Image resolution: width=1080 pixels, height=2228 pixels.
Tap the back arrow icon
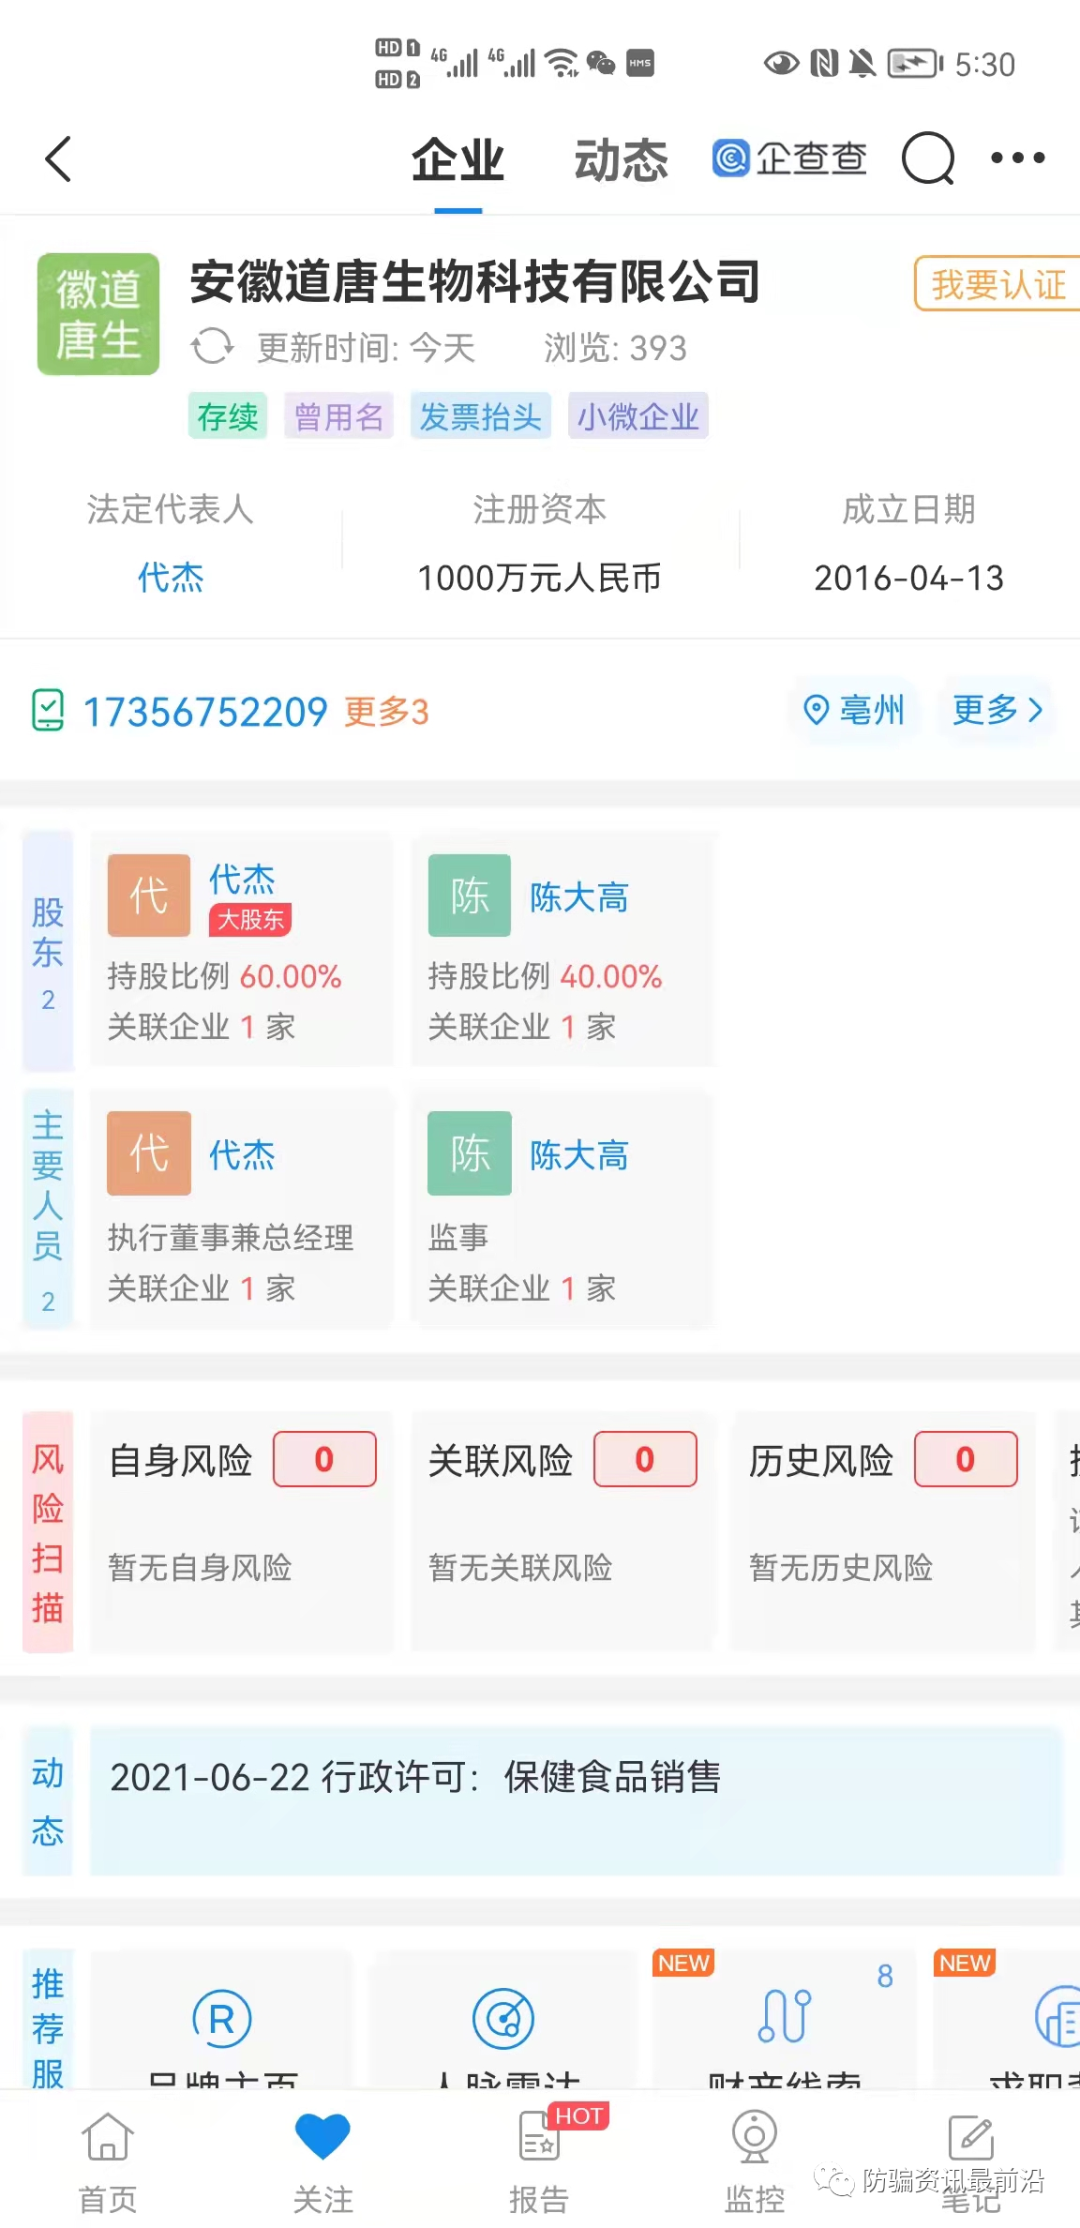[58, 159]
